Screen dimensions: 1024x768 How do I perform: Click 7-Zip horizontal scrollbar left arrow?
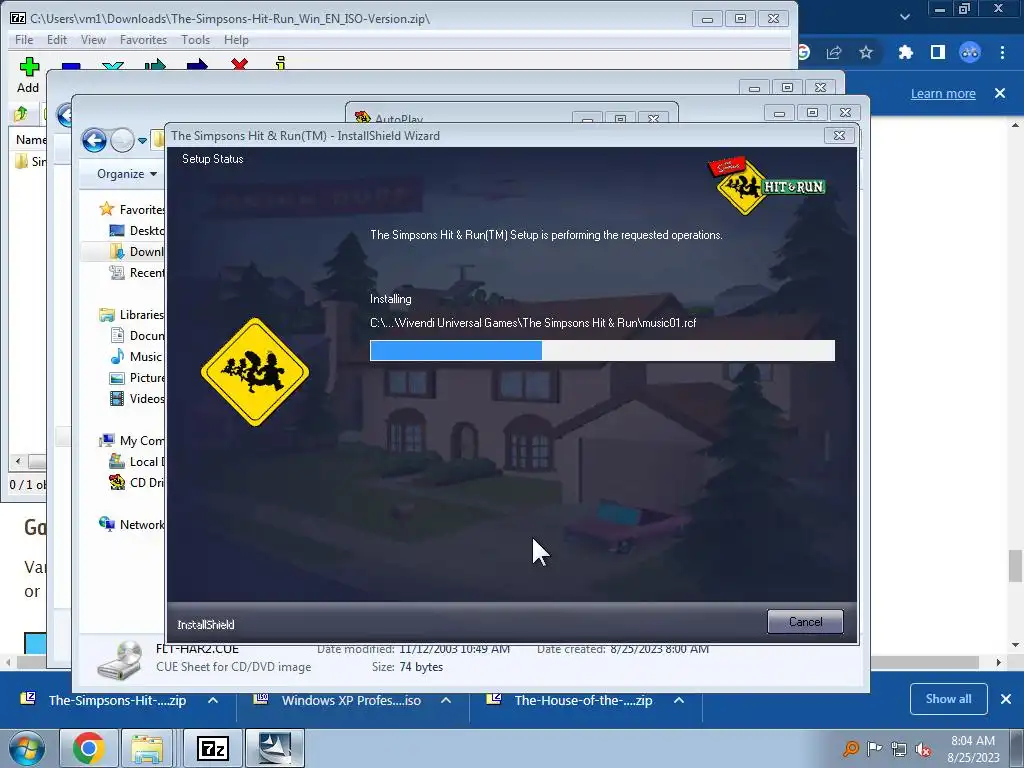pyautogui.click(x=18, y=461)
